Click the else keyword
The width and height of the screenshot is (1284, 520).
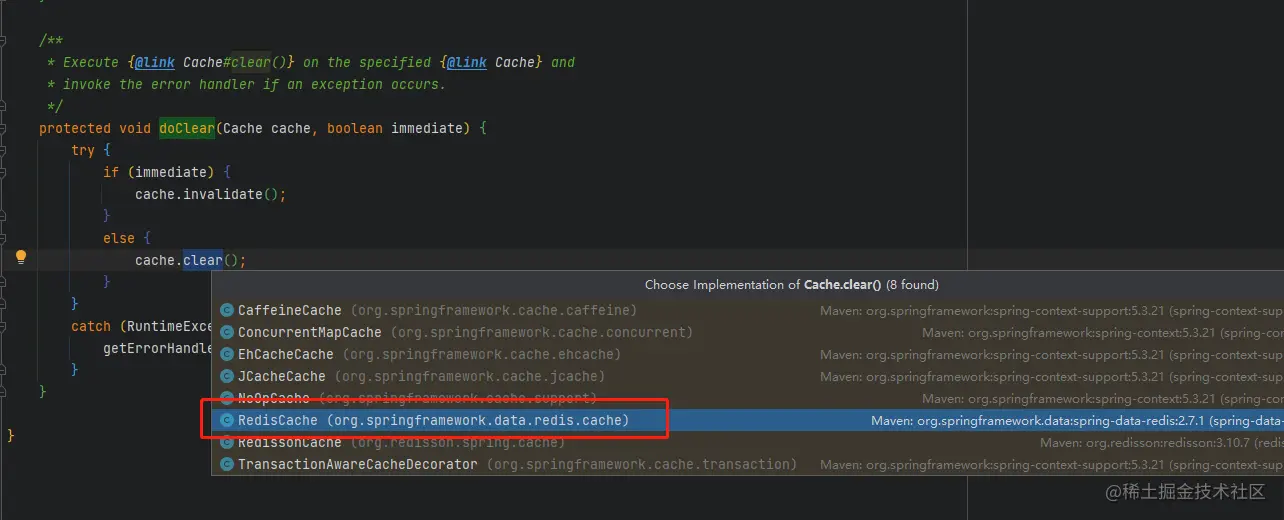click(x=119, y=238)
